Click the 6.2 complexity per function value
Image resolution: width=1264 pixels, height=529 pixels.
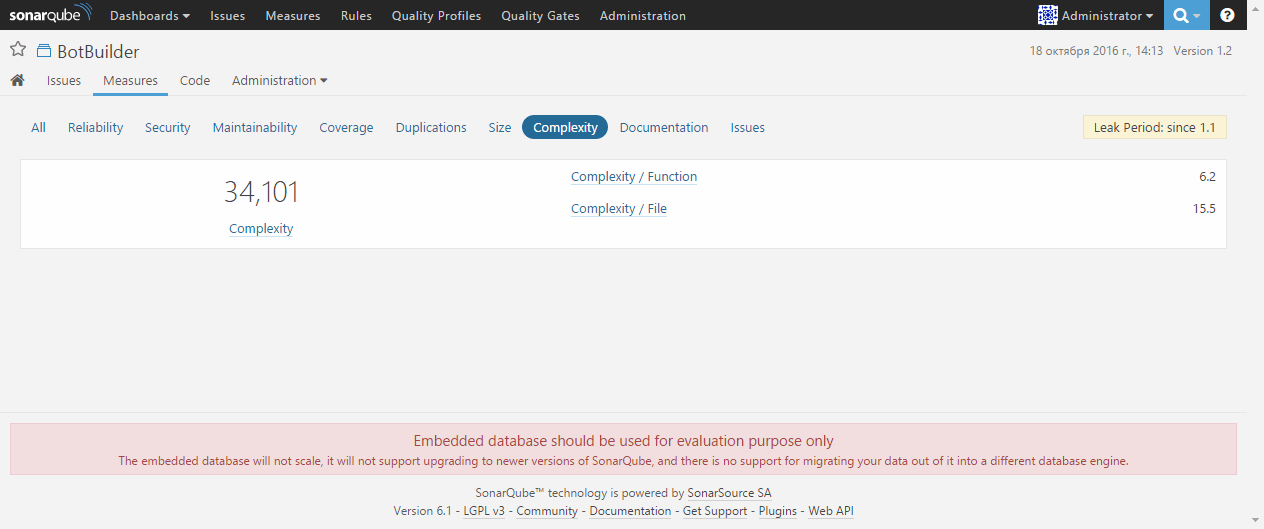tap(1207, 177)
